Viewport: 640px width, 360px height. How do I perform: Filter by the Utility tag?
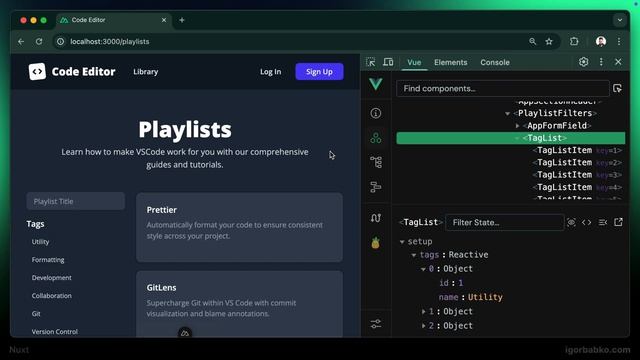click(40, 242)
